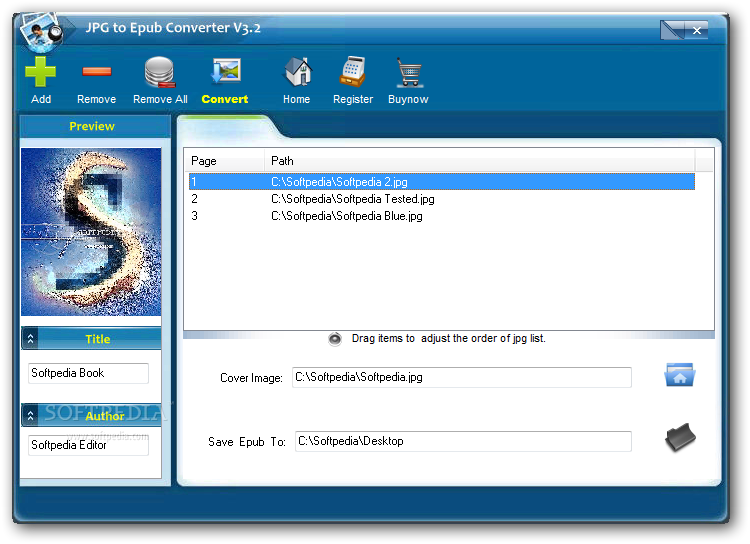The height and width of the screenshot is (544, 750).
Task: Select row Softpedia Tested.jpg
Action: (441, 199)
